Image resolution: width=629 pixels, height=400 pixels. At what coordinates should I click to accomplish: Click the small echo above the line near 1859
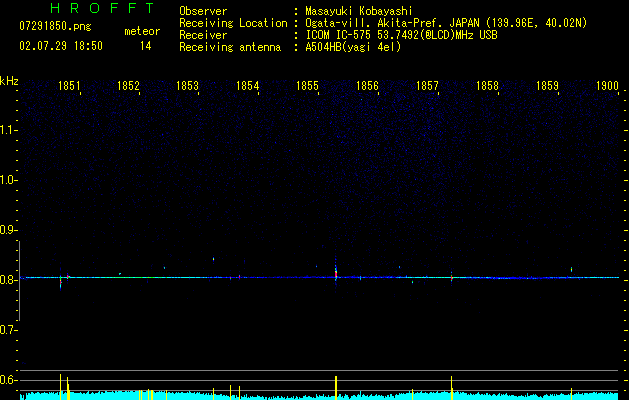click(572, 270)
